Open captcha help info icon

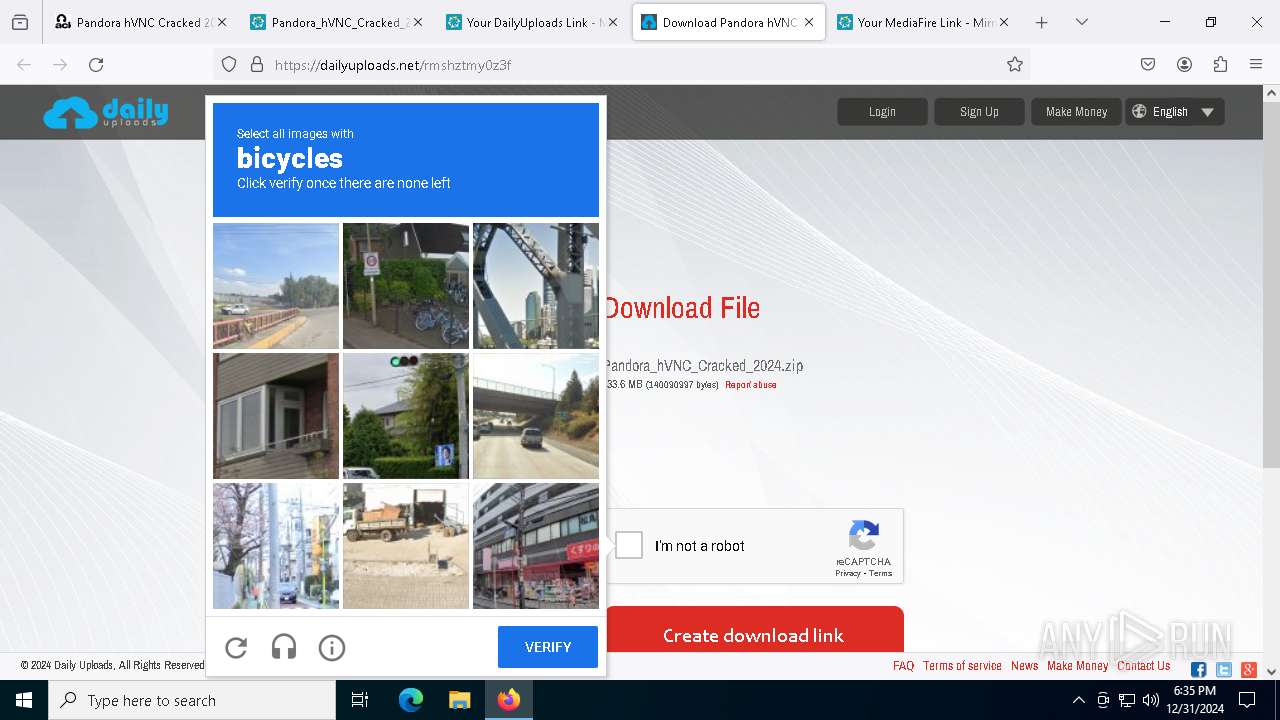click(x=332, y=648)
